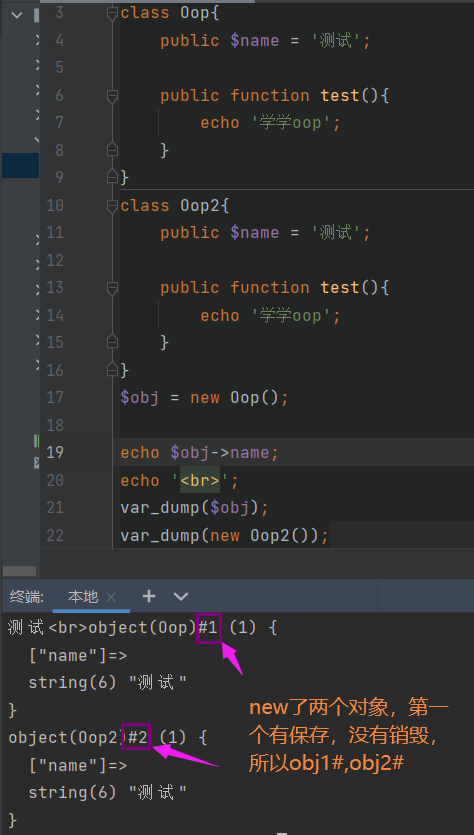Click 'var_dump(new Oop2());' code line
The image size is (474, 835).
click(x=224, y=535)
